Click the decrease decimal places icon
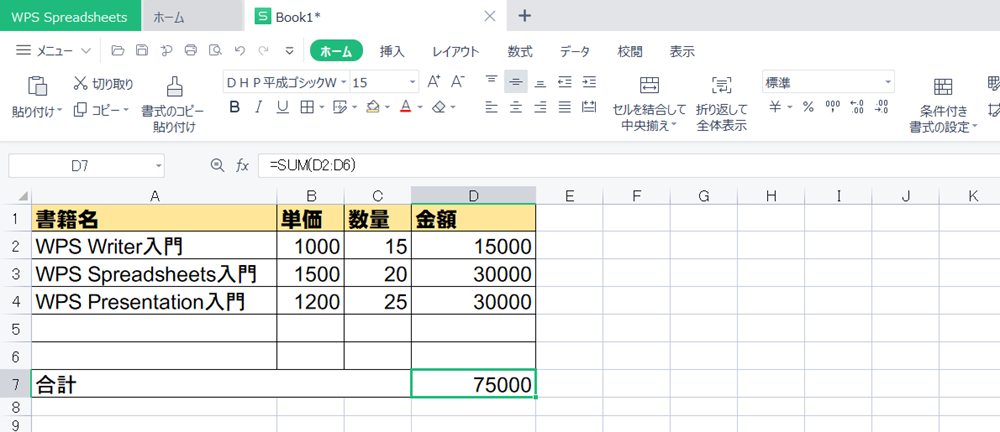 [882, 107]
